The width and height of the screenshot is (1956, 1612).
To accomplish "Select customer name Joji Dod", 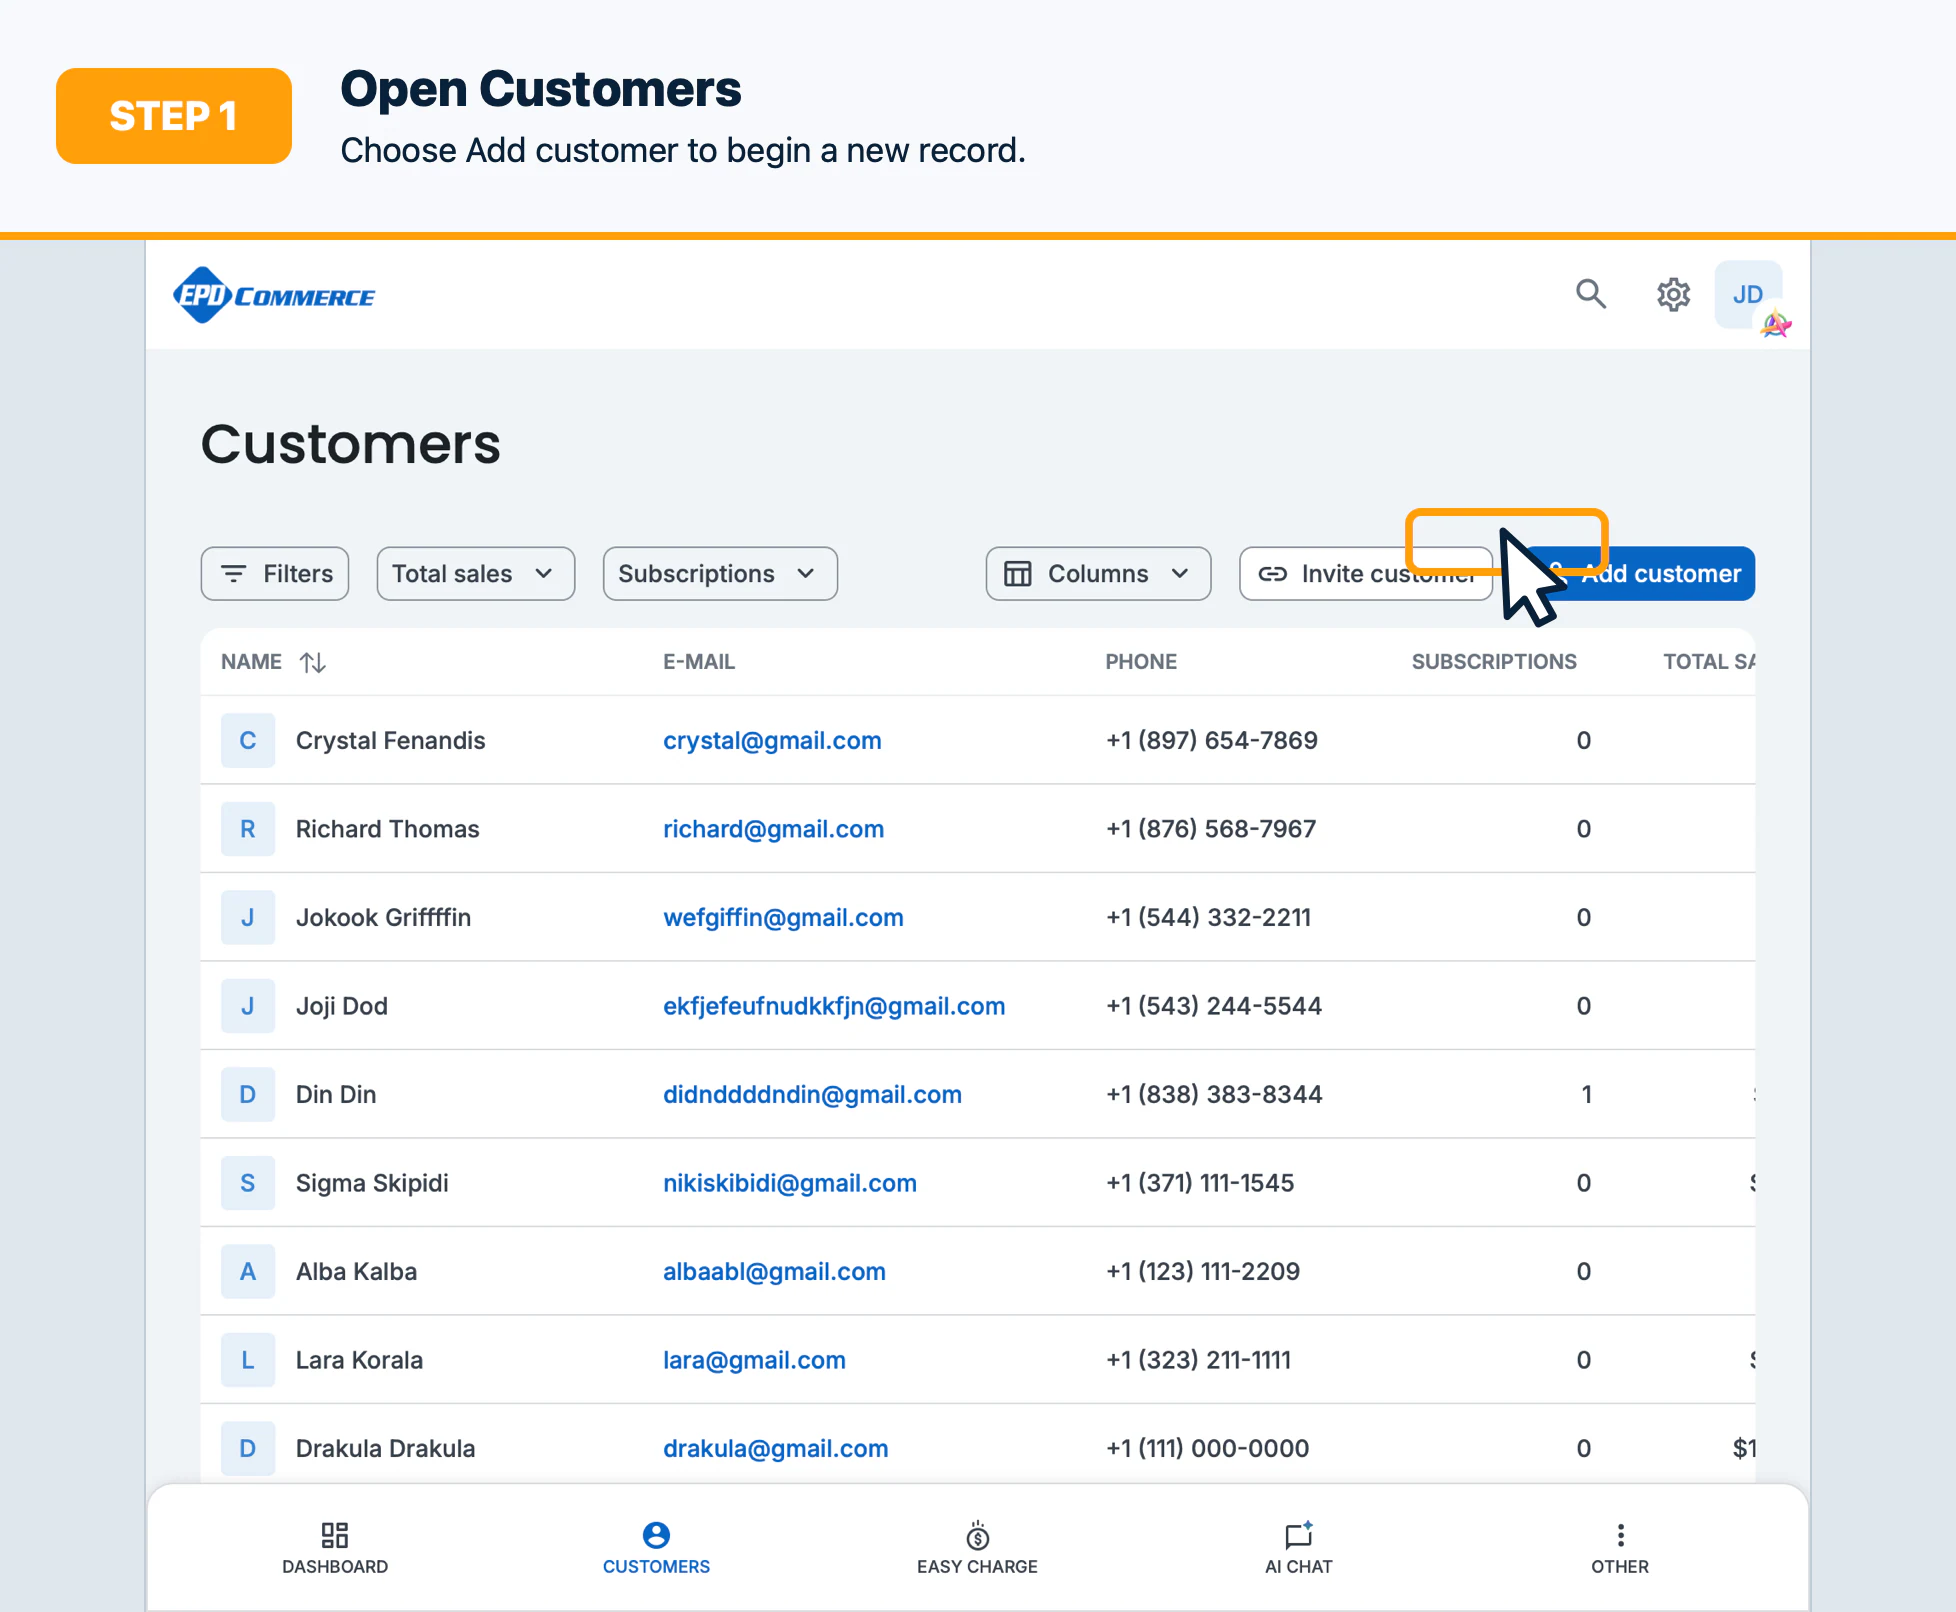I will coord(341,1006).
